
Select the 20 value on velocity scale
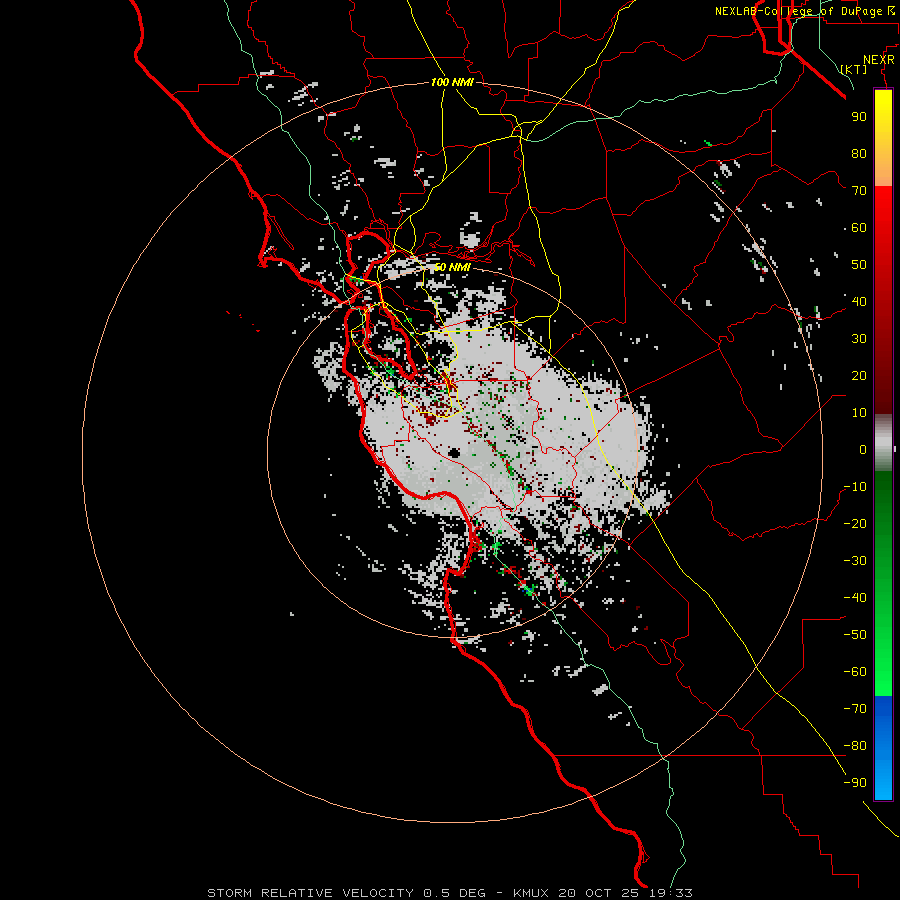[x=859, y=375]
